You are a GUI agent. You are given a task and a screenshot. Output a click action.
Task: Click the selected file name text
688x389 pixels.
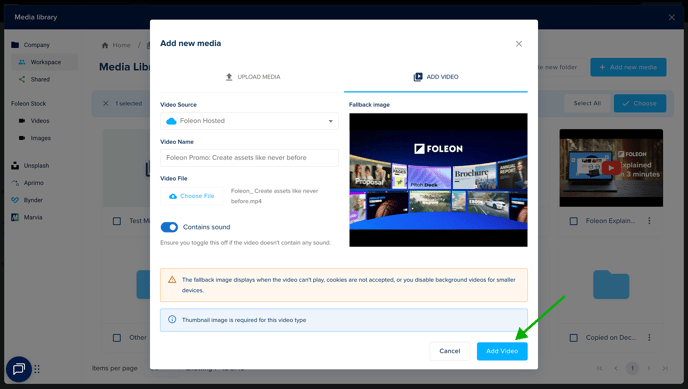click(274, 196)
